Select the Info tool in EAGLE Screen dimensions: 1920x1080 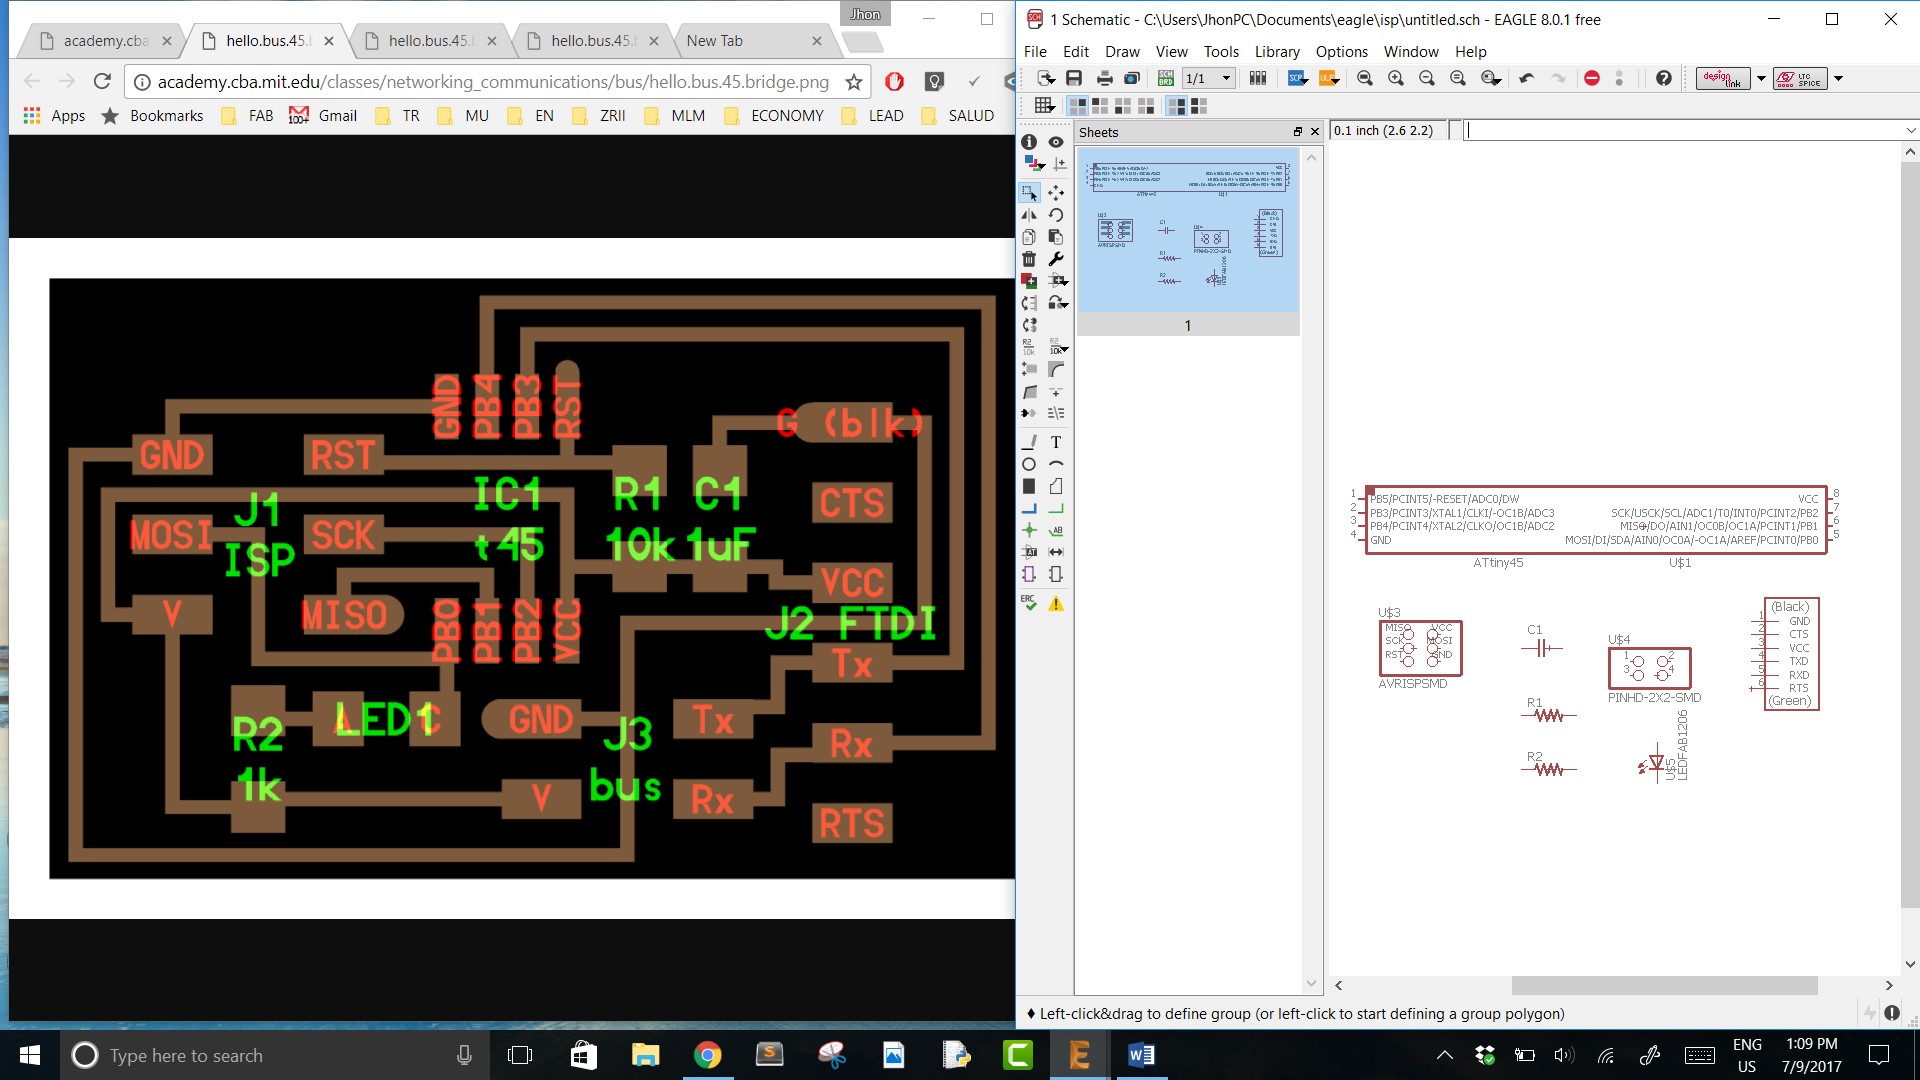[1029, 142]
